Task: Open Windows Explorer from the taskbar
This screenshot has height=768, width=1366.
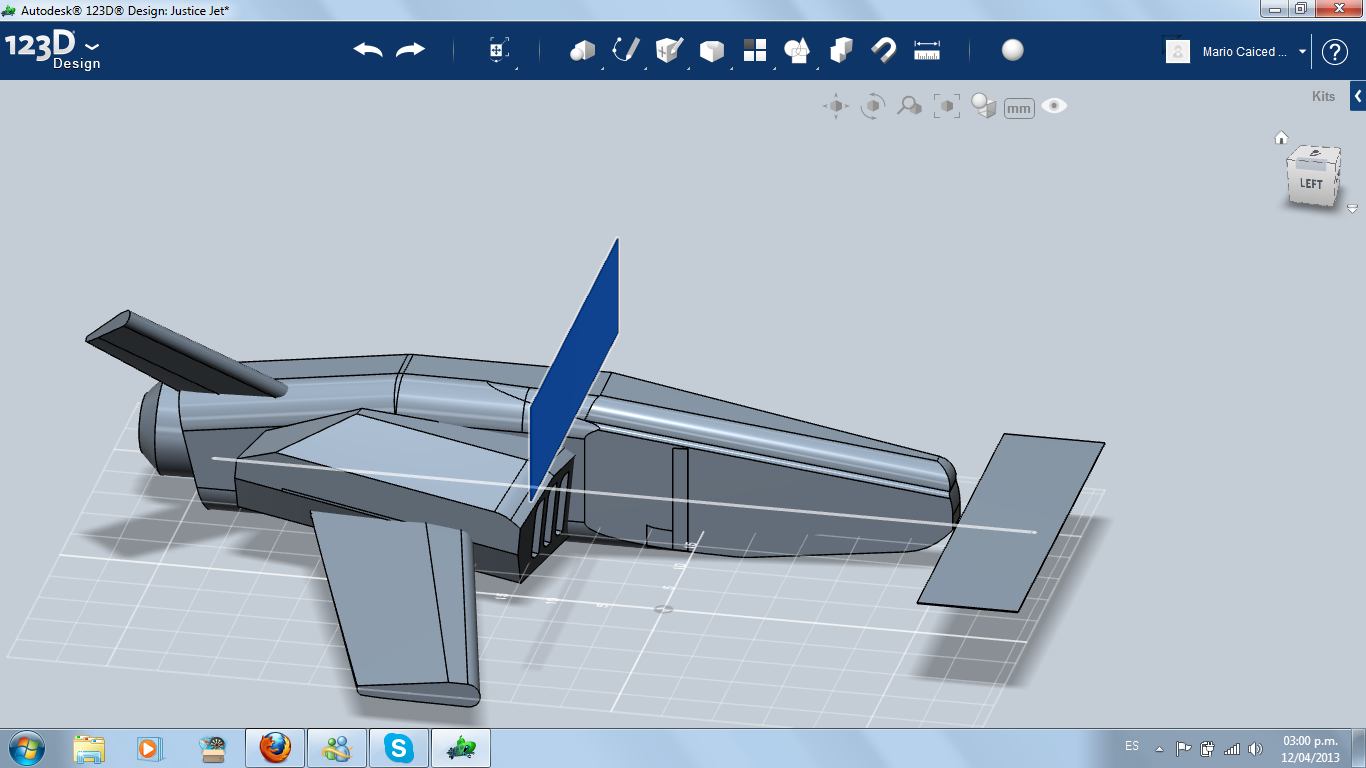Action: tap(89, 748)
